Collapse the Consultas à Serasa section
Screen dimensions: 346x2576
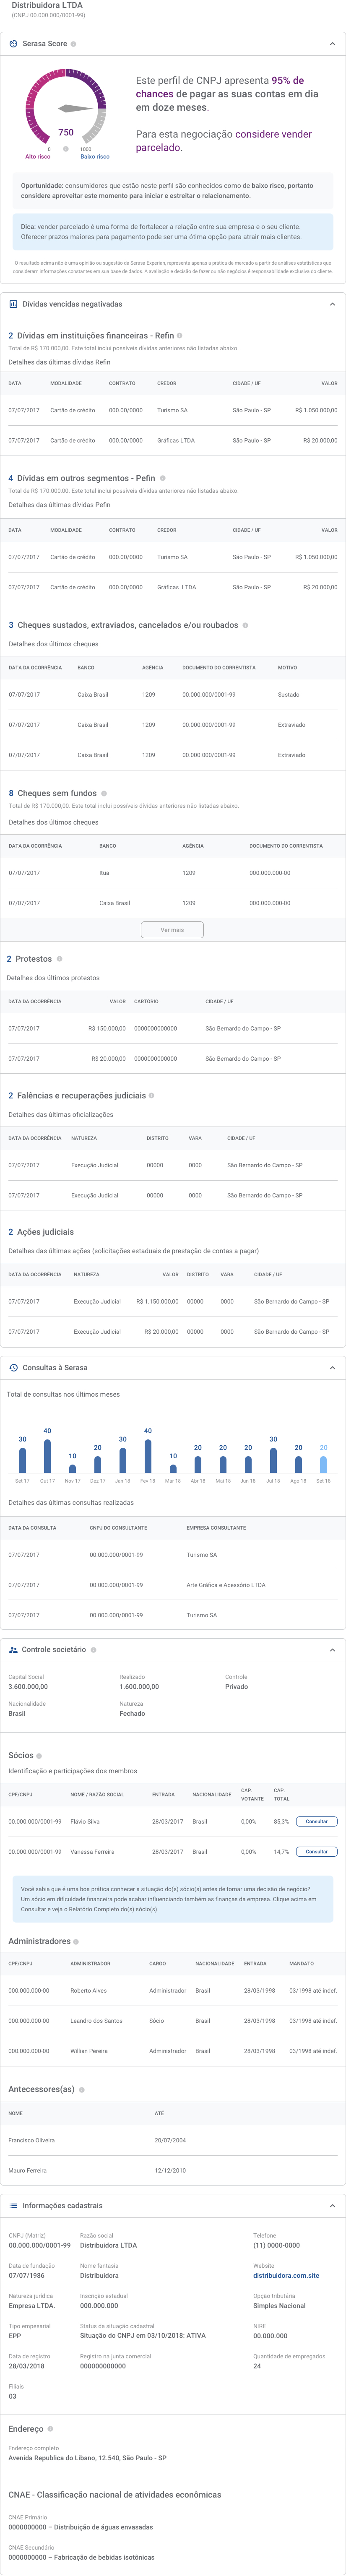(x=332, y=1368)
